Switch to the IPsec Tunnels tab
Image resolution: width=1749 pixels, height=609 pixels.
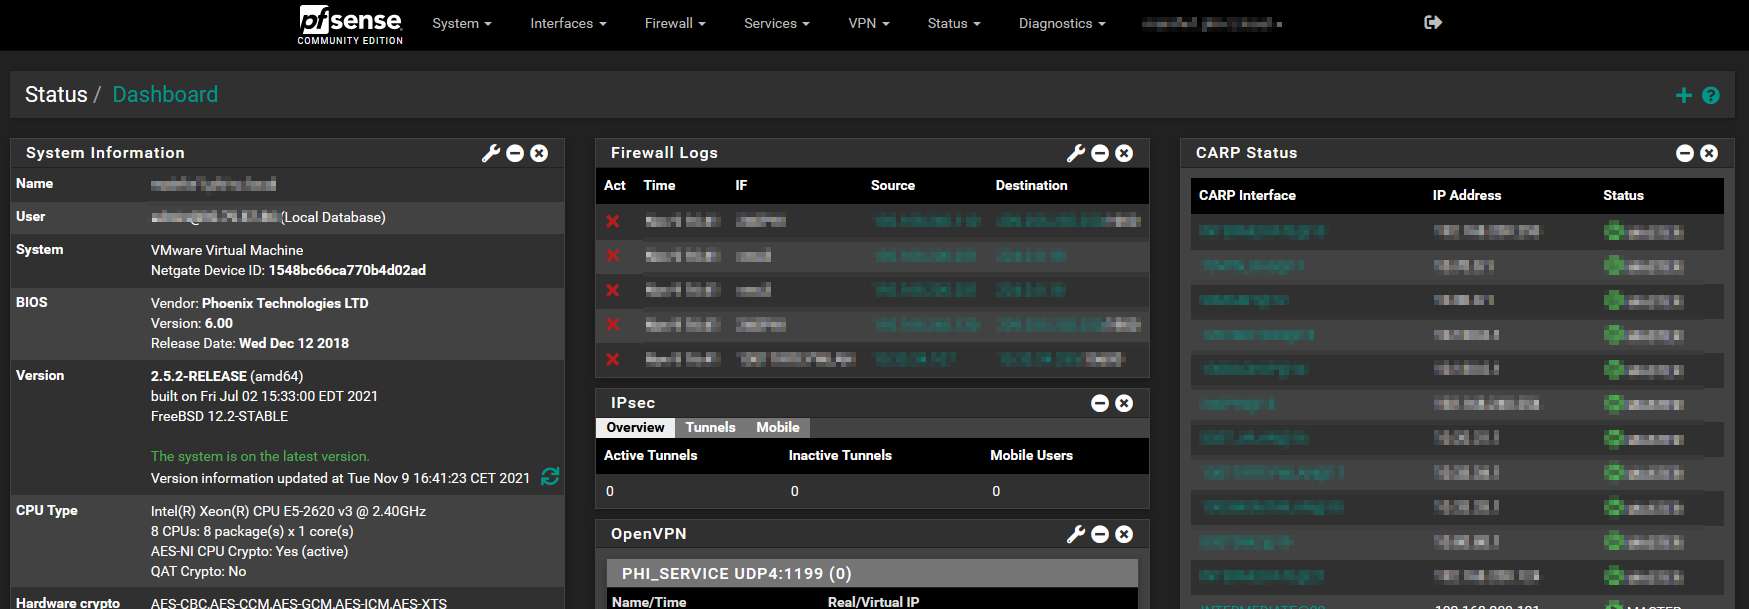(710, 427)
